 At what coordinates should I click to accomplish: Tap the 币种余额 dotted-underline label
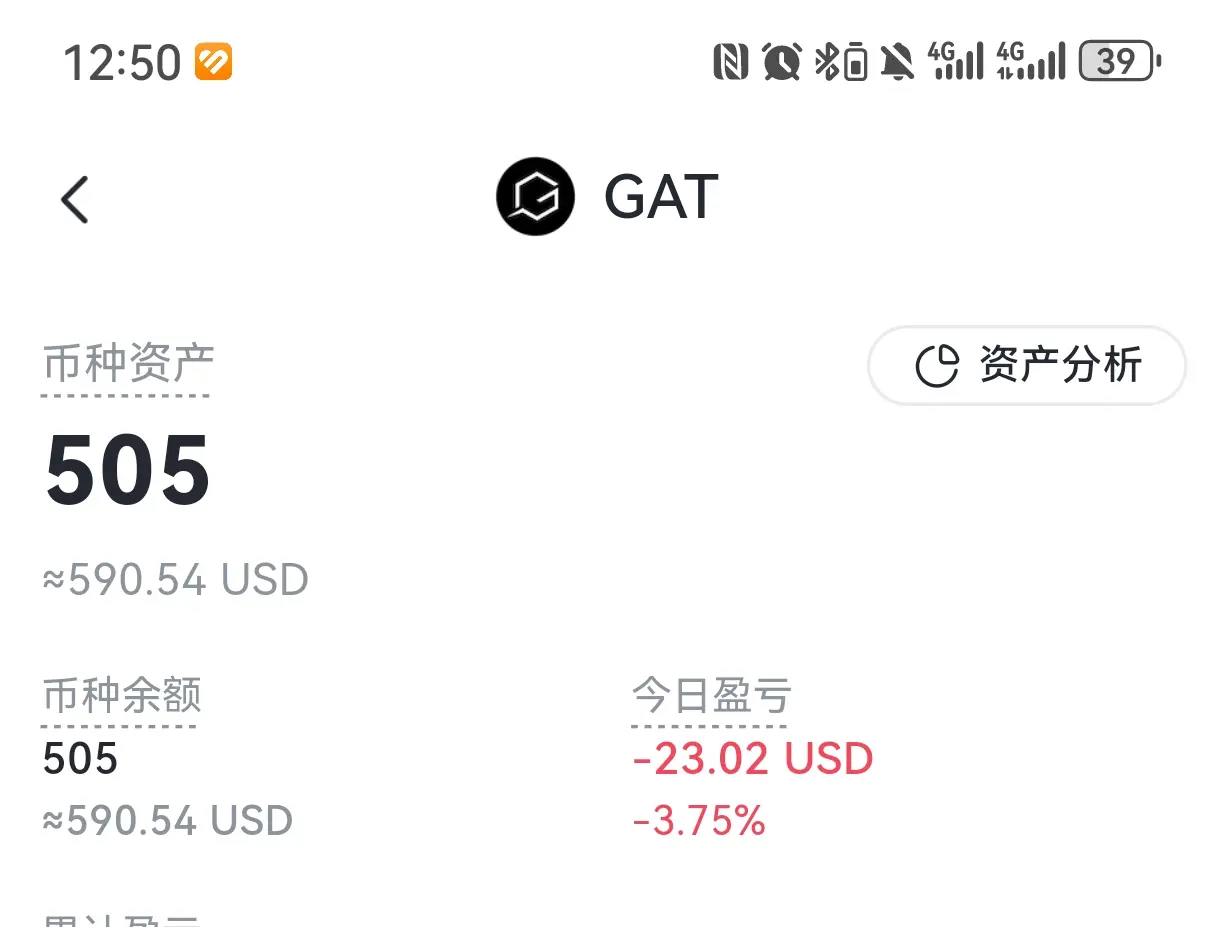pos(122,697)
